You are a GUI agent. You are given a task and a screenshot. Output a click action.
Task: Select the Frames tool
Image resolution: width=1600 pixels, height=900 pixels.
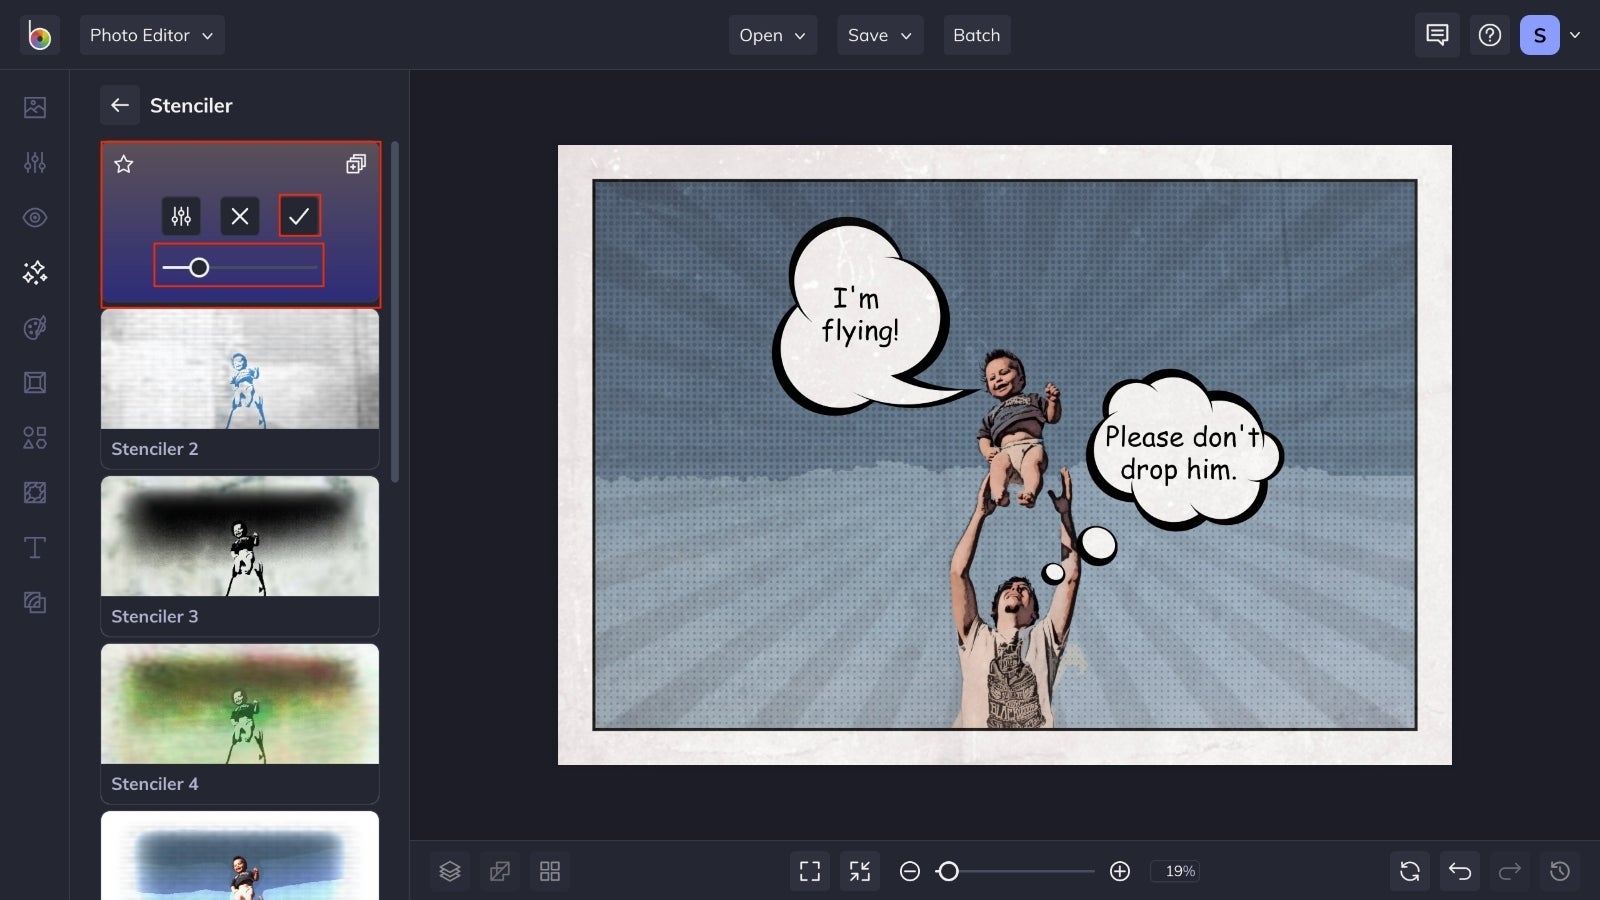pos(34,382)
